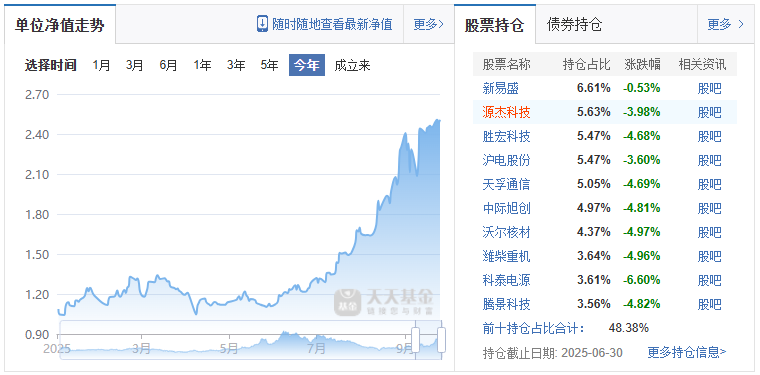
Task: Click 股票名称 column header
Action: pyautogui.click(x=507, y=64)
